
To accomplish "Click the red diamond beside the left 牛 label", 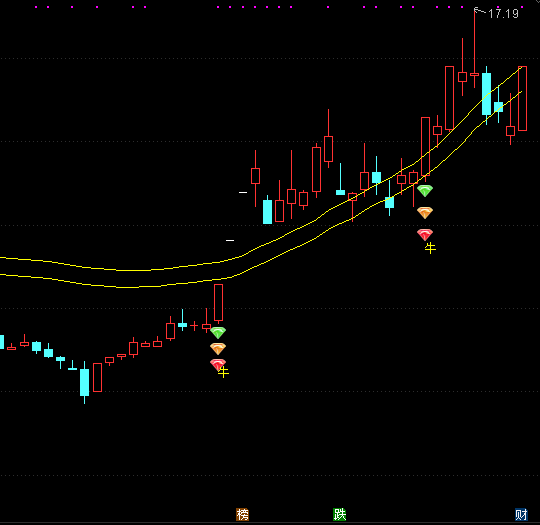I will (x=217, y=364).
